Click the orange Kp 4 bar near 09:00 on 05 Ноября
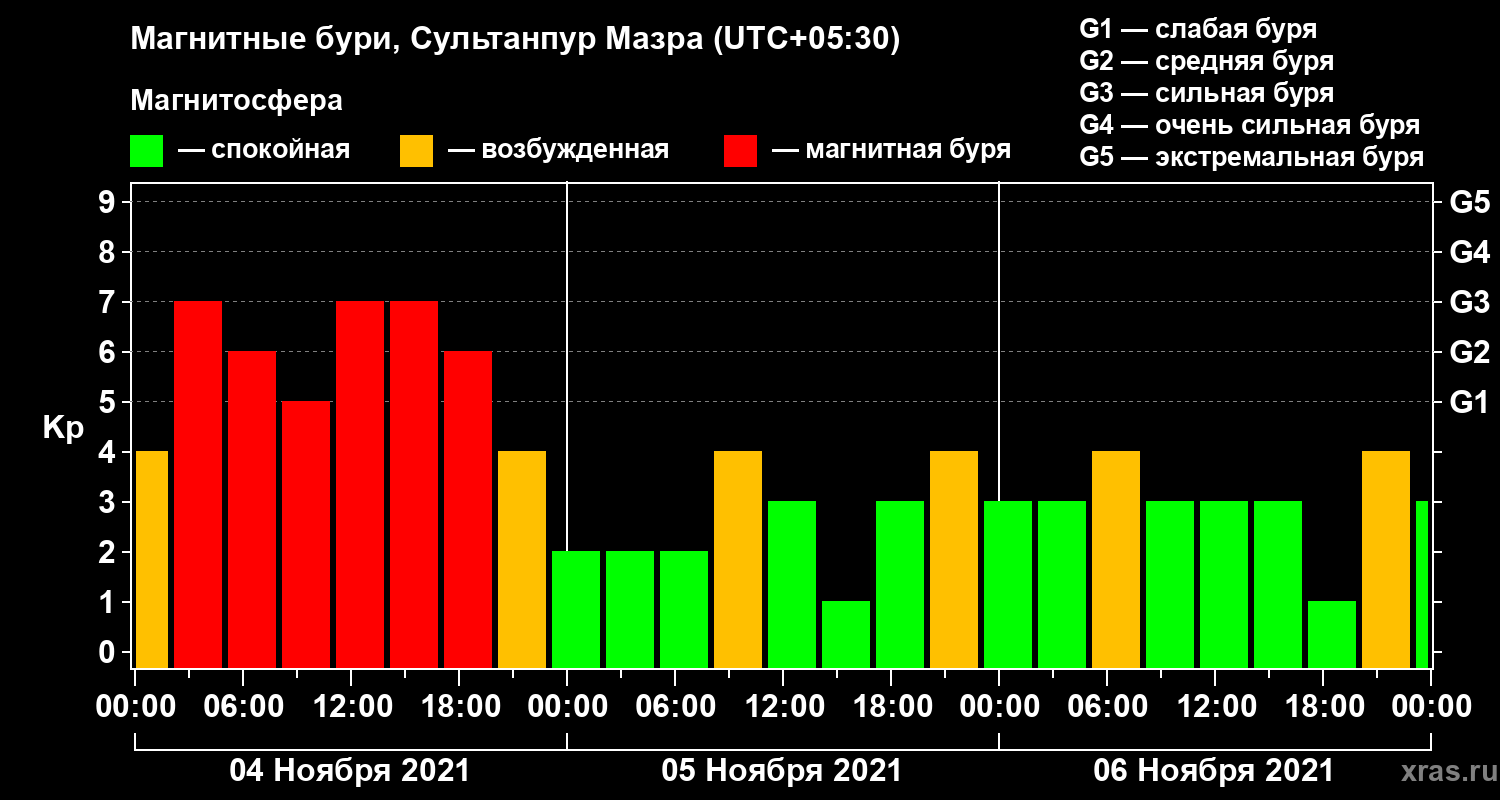This screenshot has height=800, width=1500. (x=738, y=559)
